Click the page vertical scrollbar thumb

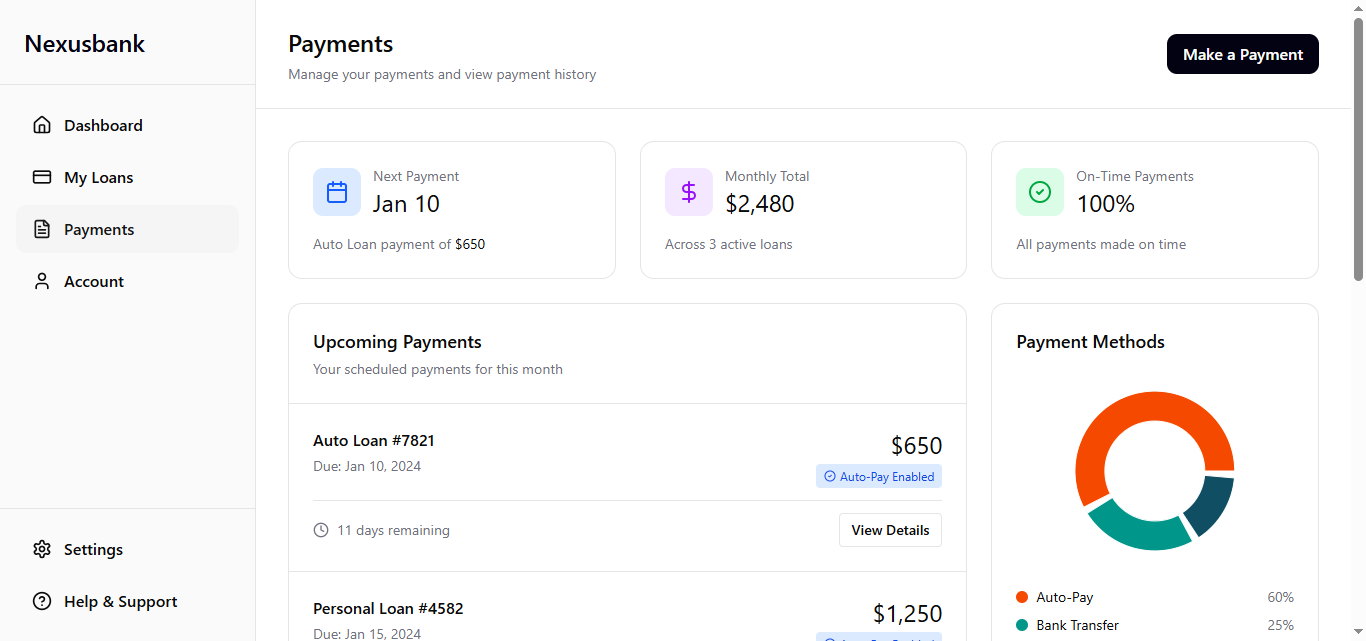coord(1358,150)
